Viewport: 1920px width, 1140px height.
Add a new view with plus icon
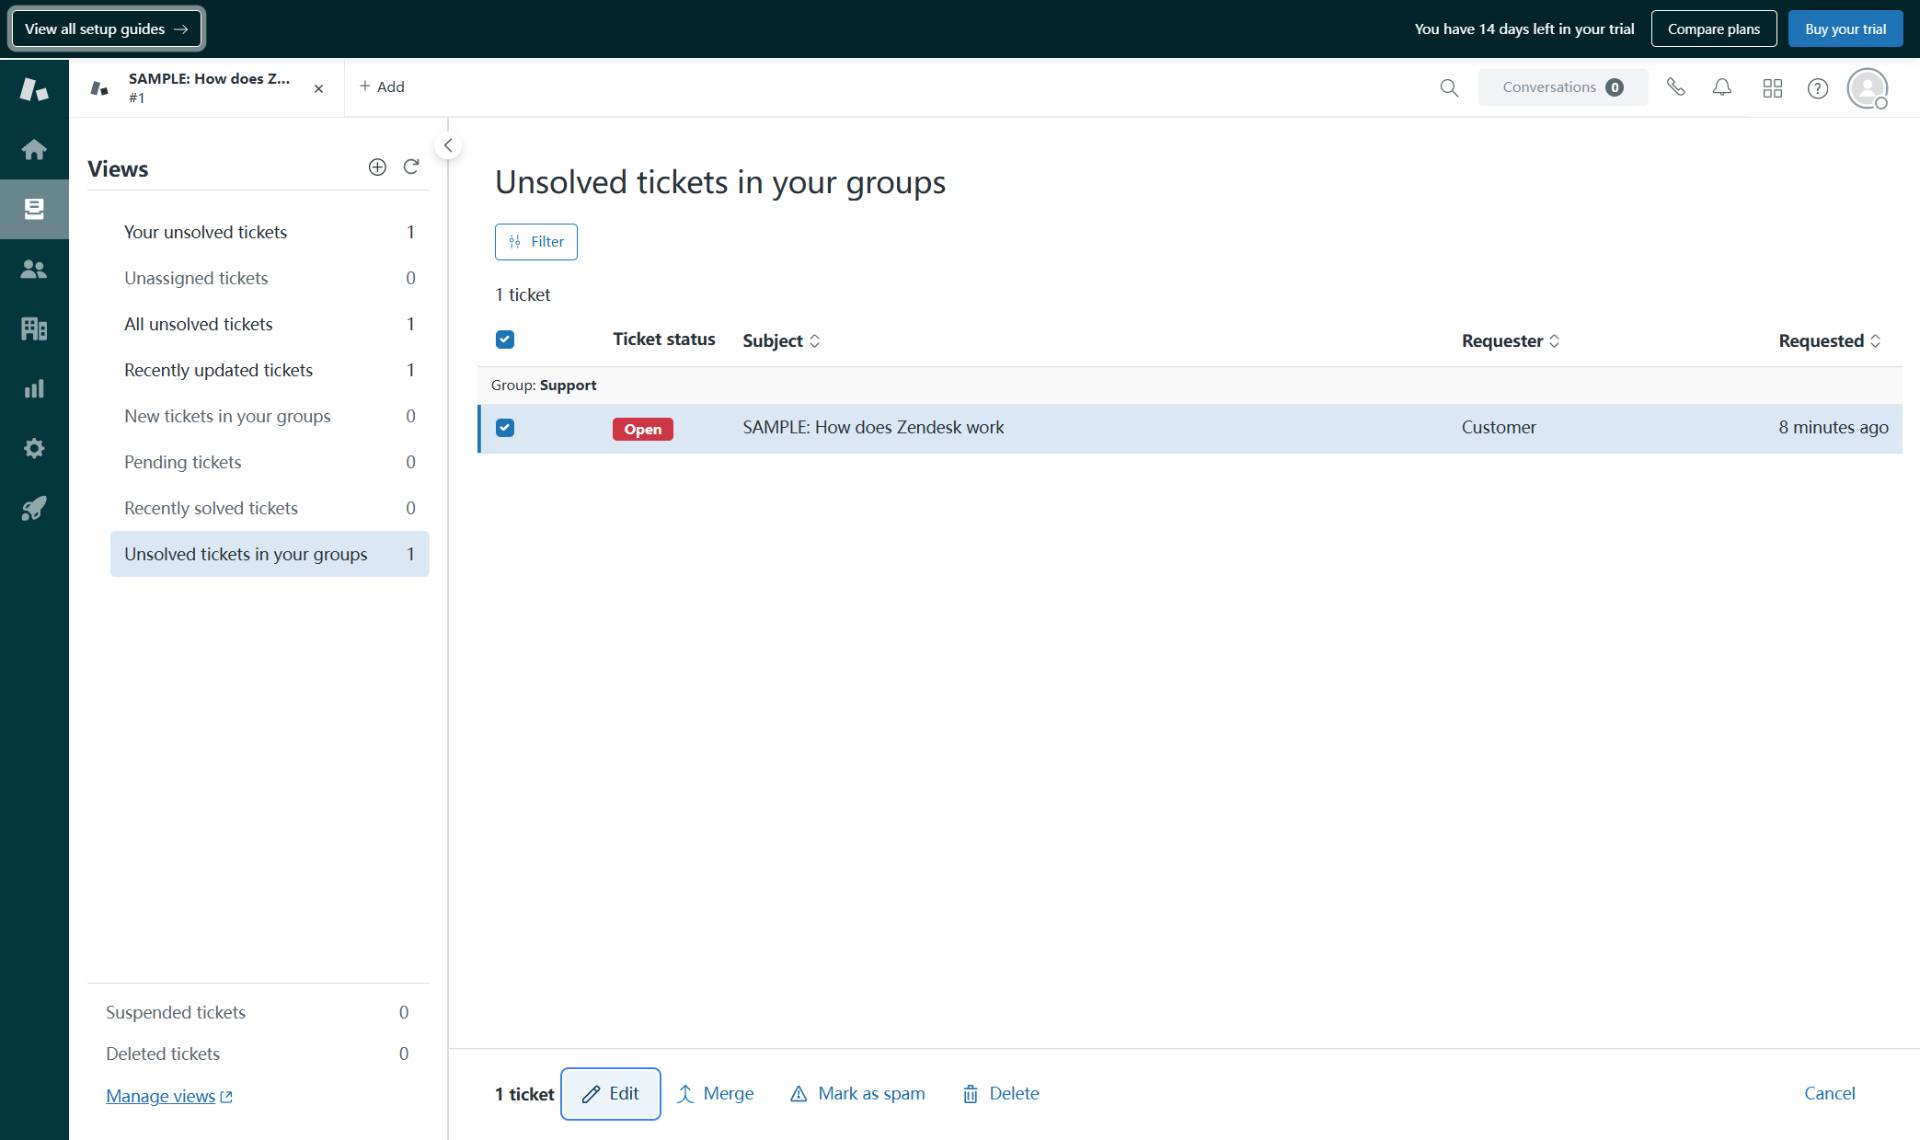tap(377, 167)
